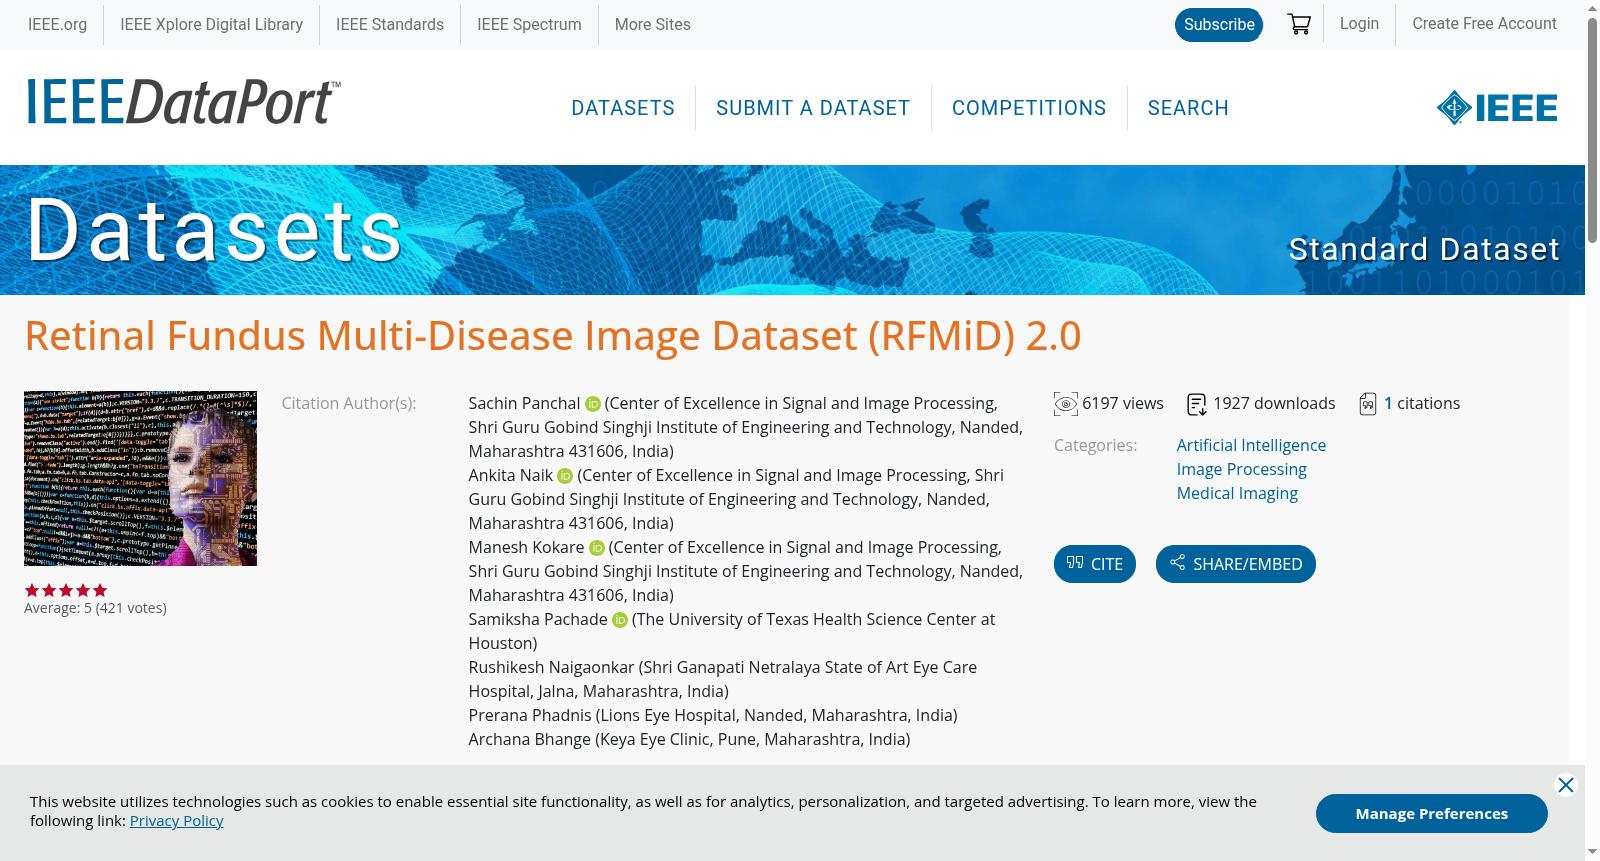Click Create Free Account
This screenshot has width=1600, height=861.
point(1484,23)
